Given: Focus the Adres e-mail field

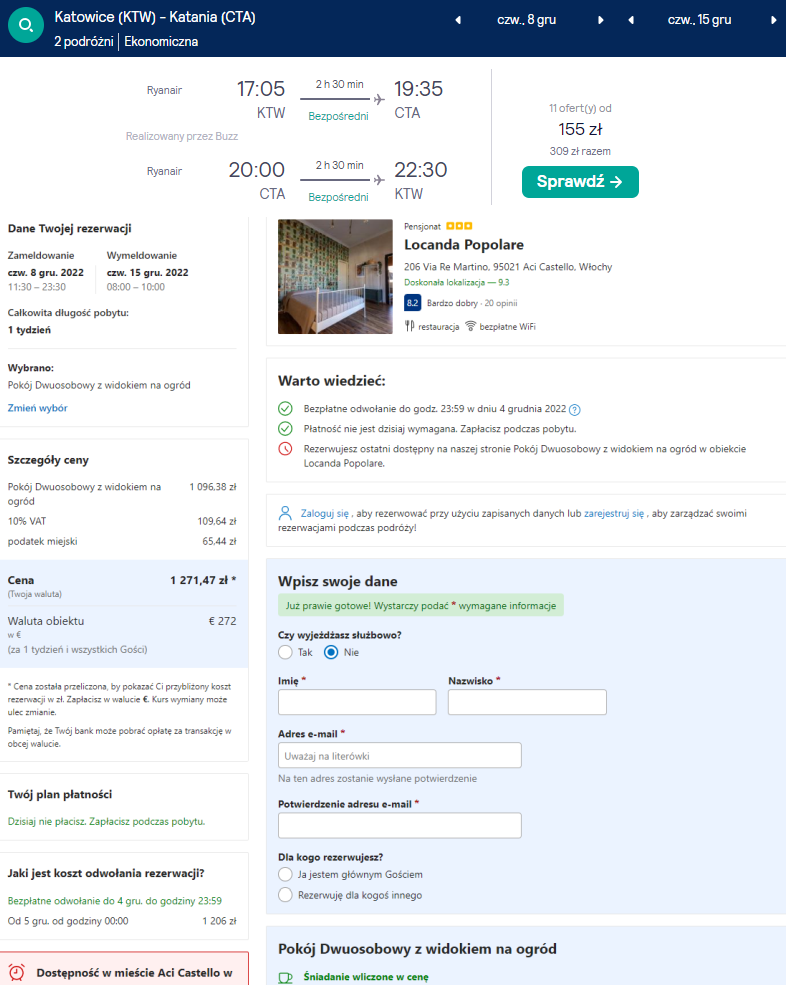Looking at the screenshot, I should (x=400, y=755).
